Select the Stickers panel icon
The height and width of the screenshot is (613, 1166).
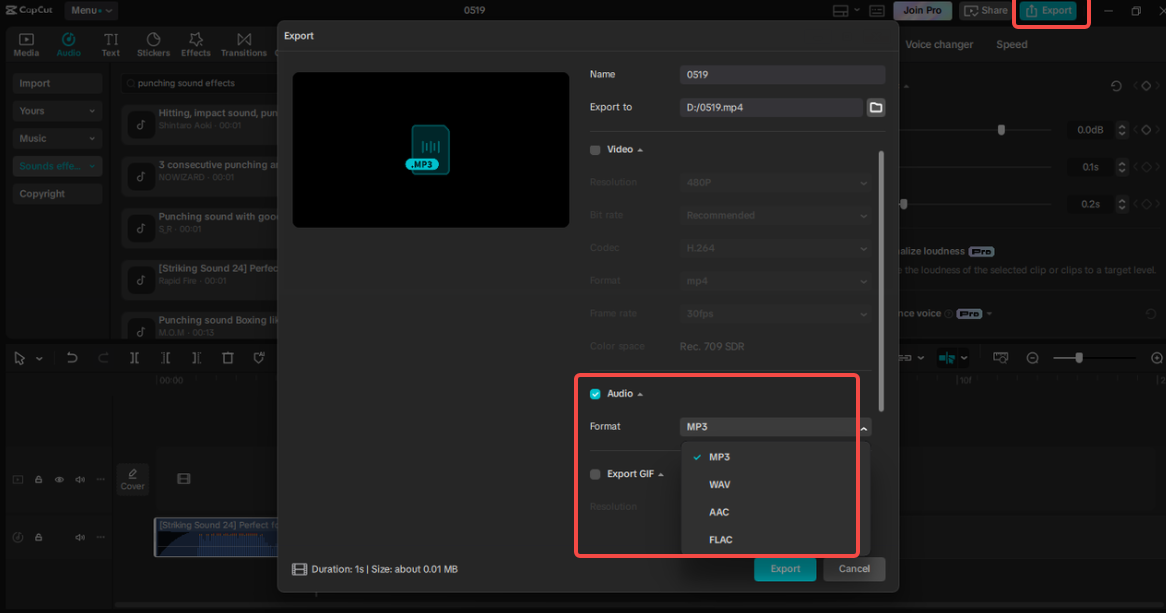pos(153,42)
